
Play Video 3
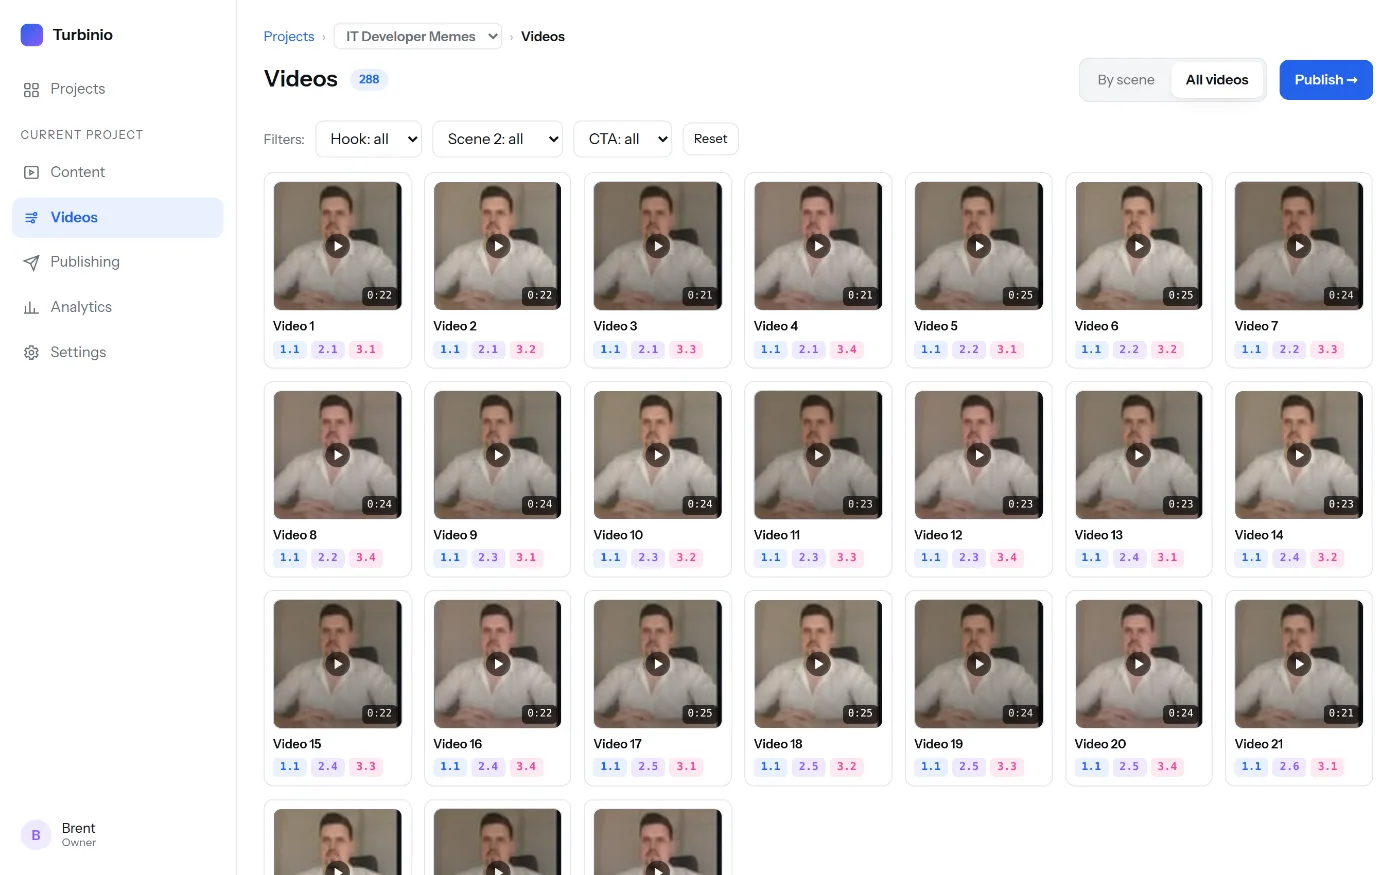pos(658,246)
